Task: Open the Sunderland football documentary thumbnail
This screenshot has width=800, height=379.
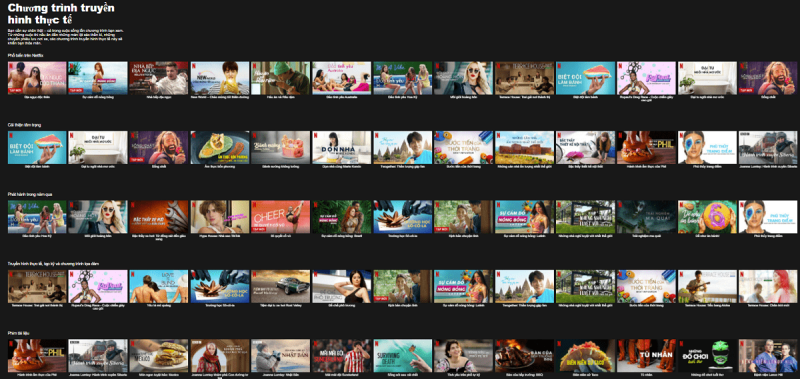Action: 341,356
